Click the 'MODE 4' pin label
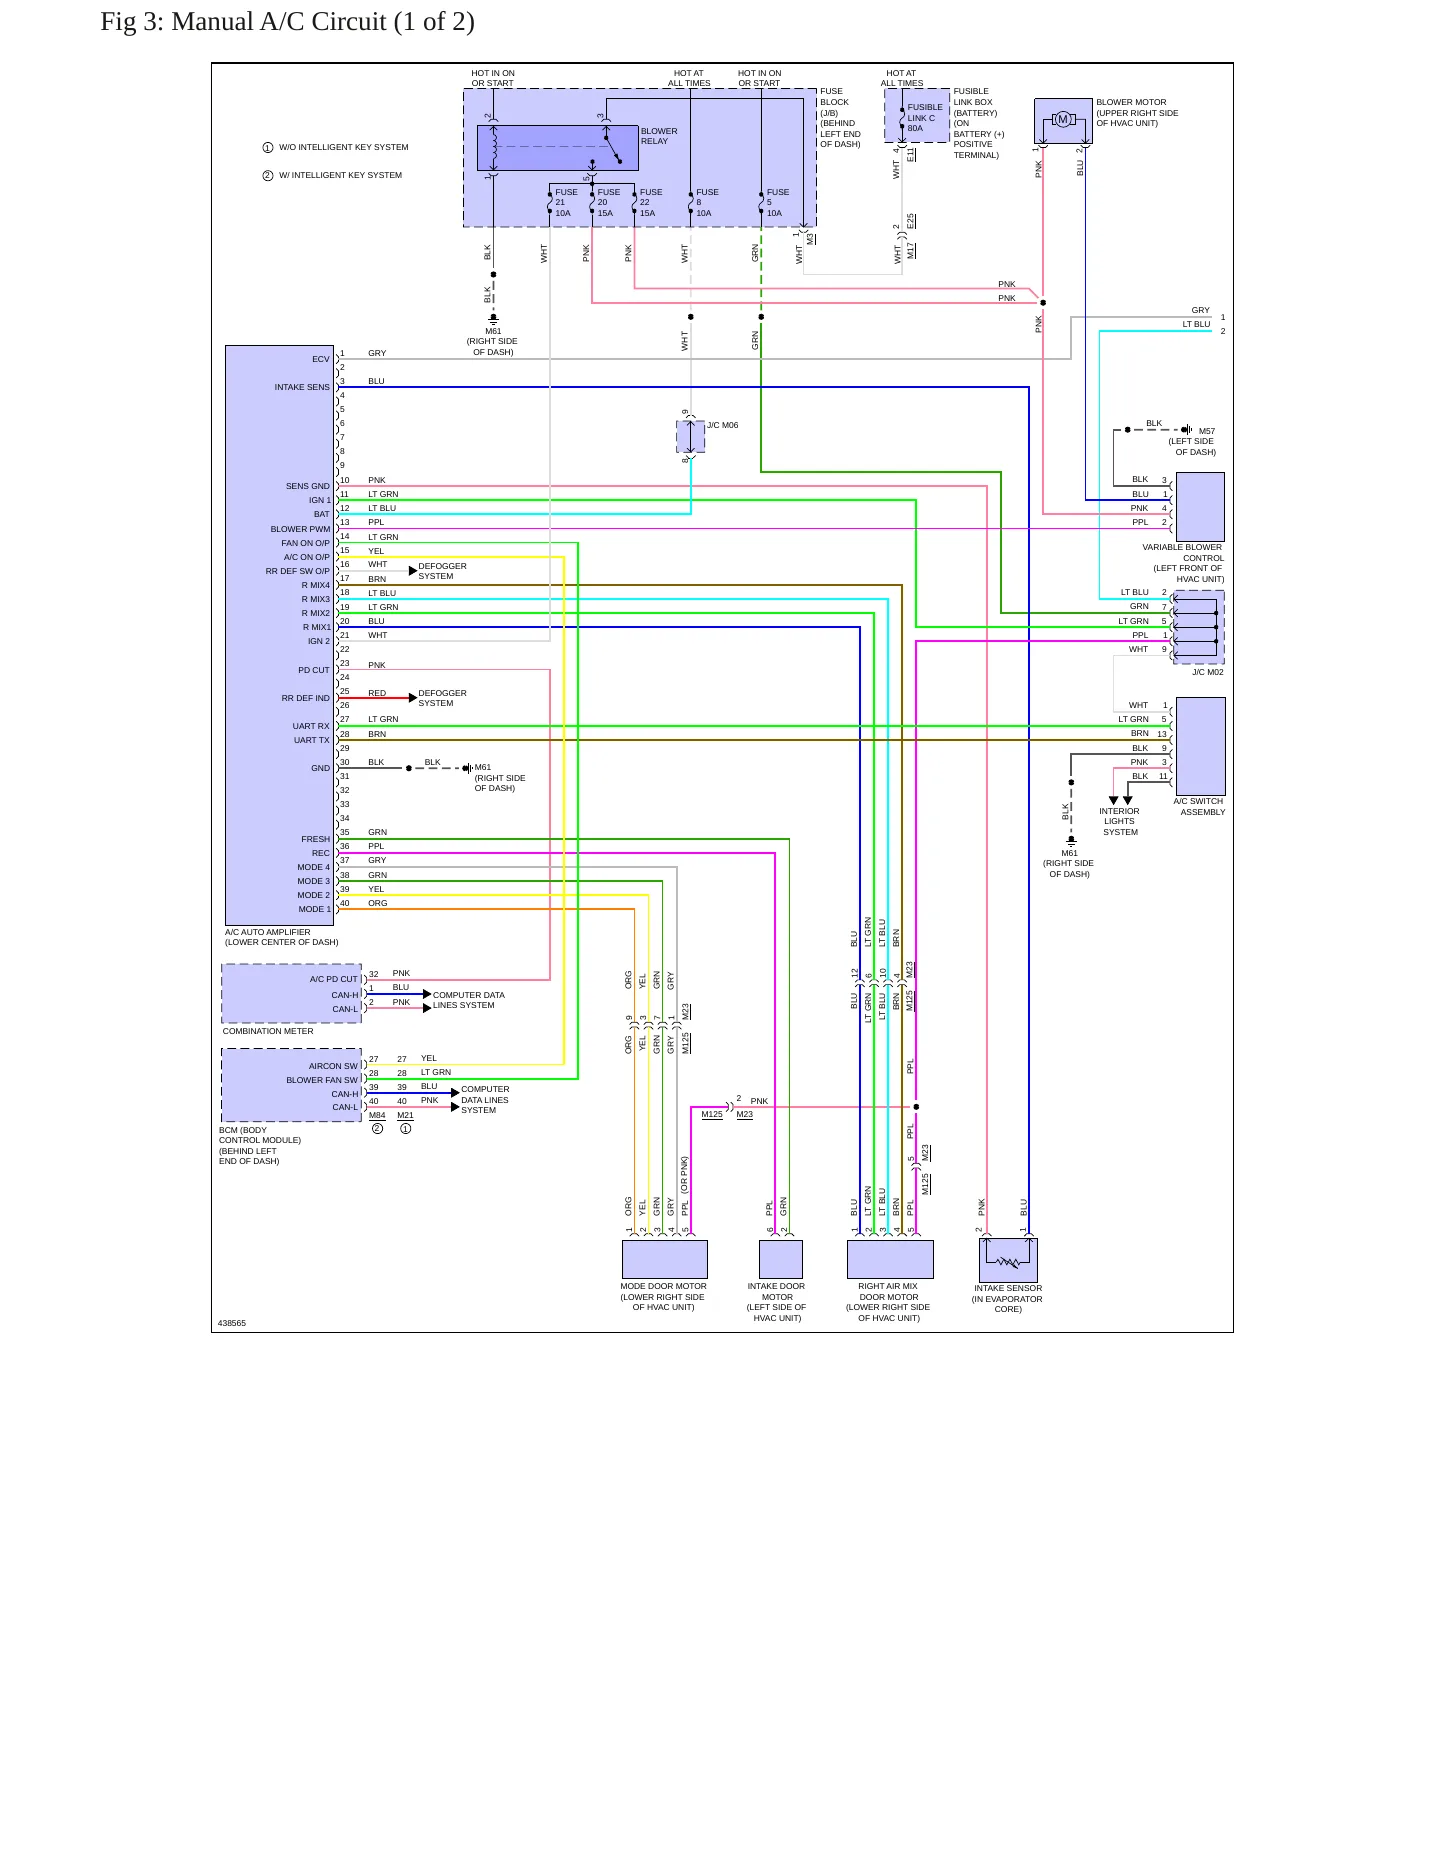 click(313, 868)
